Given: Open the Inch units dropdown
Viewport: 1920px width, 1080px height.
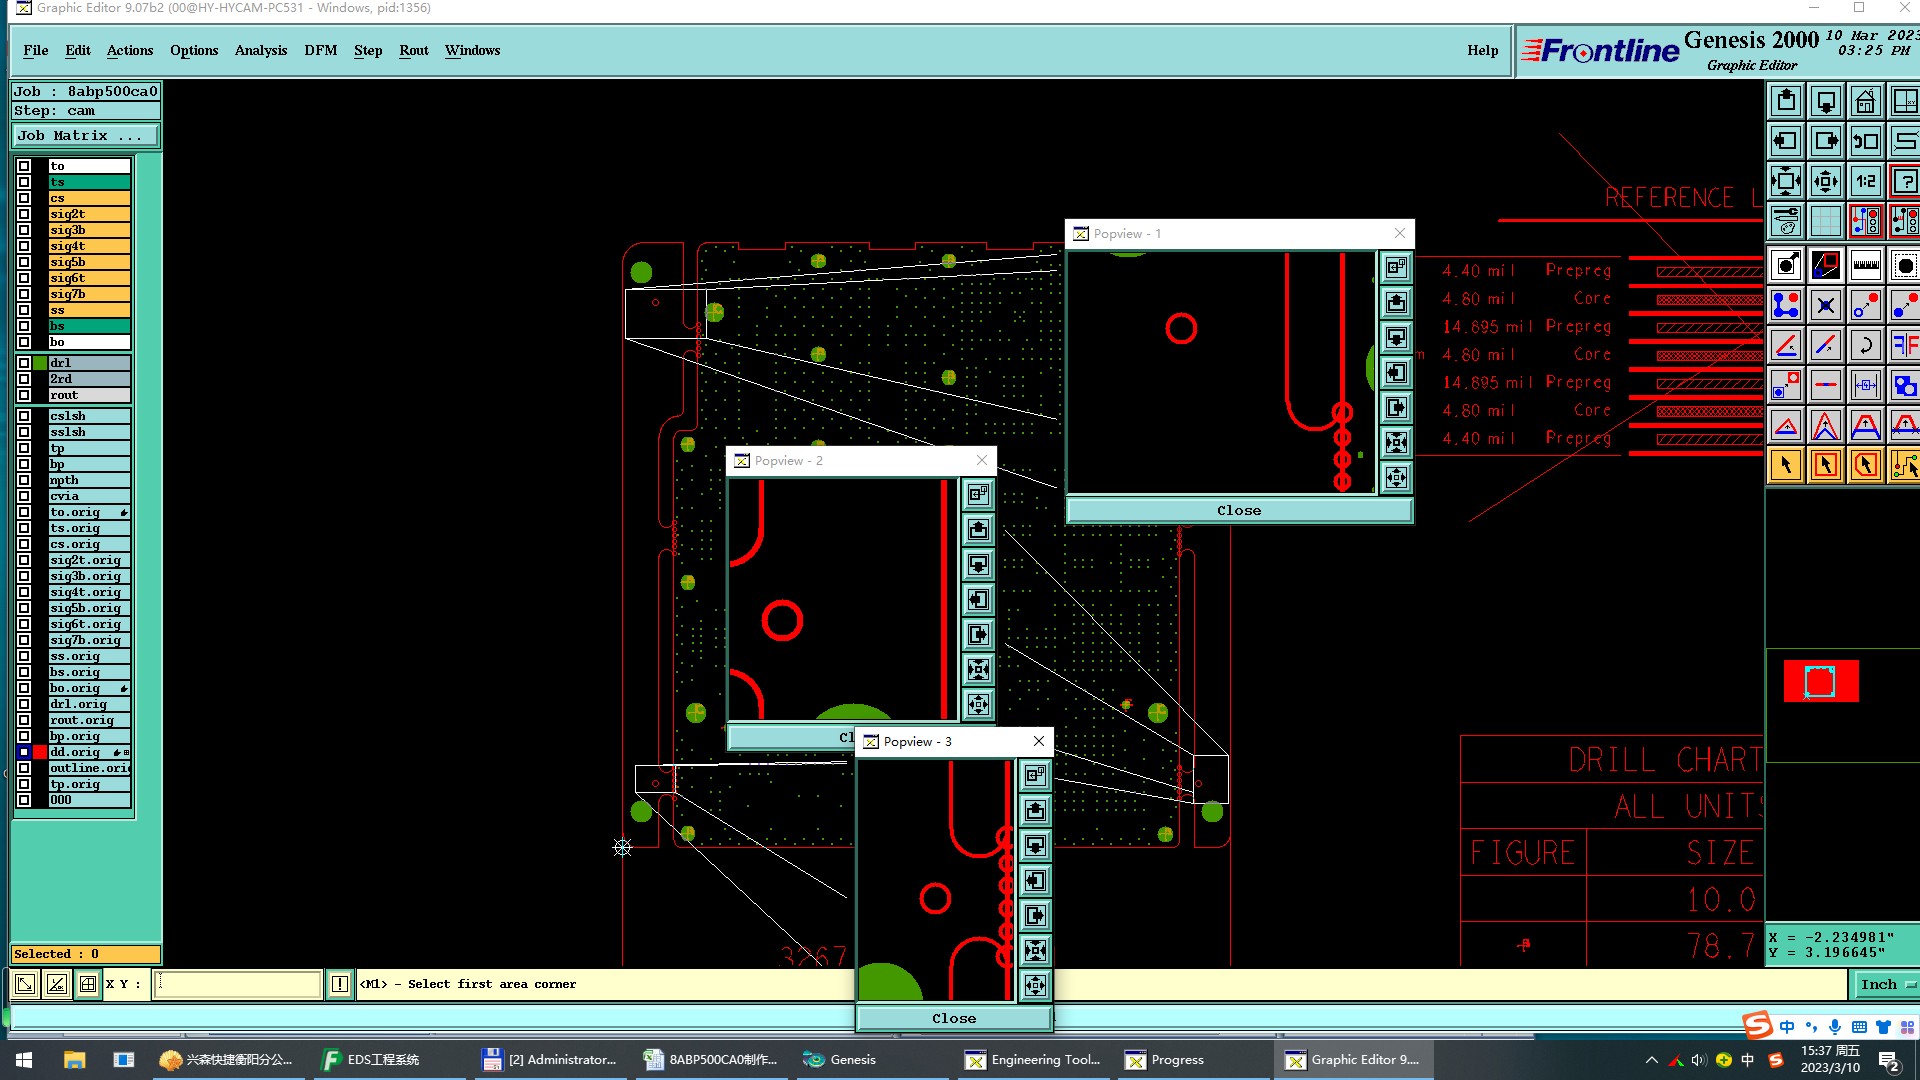Looking at the screenshot, I should click(1886, 985).
